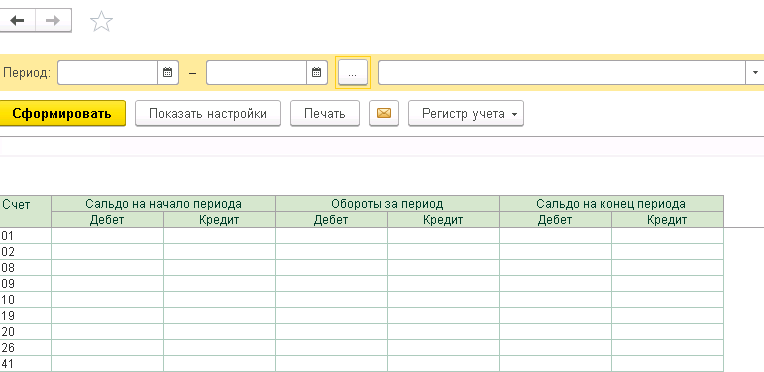The width and height of the screenshot is (764, 372).
Task: Focus the period start date field
Action: point(108,73)
